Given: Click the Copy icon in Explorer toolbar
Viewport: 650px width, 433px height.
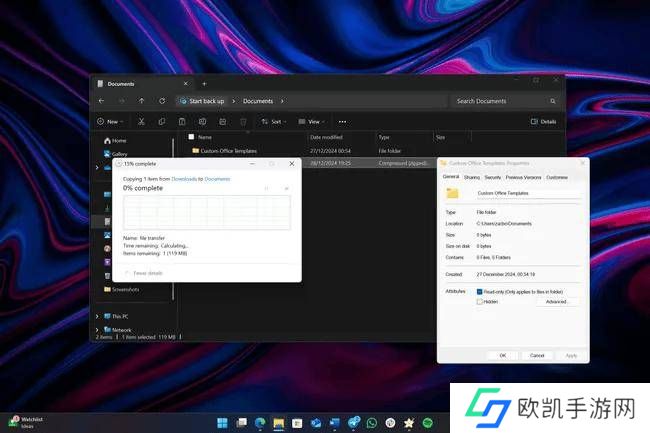Looking at the screenshot, I should (162, 121).
